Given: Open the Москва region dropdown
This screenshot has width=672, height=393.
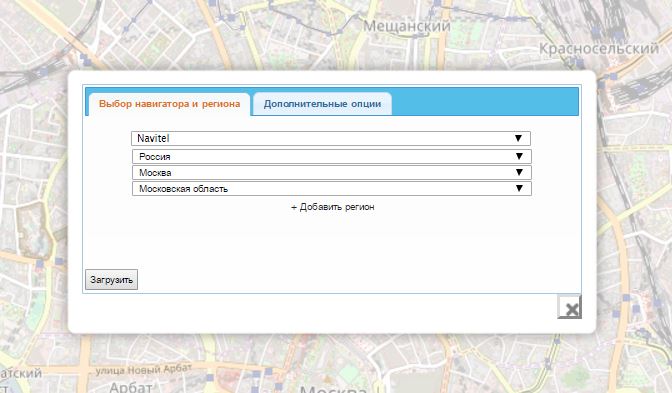Looking at the screenshot, I should pyautogui.click(x=332, y=173).
